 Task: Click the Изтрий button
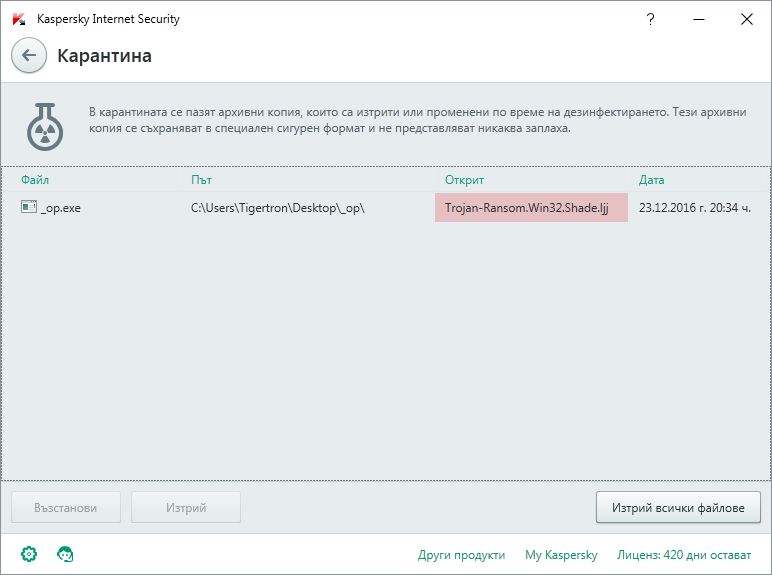click(186, 507)
